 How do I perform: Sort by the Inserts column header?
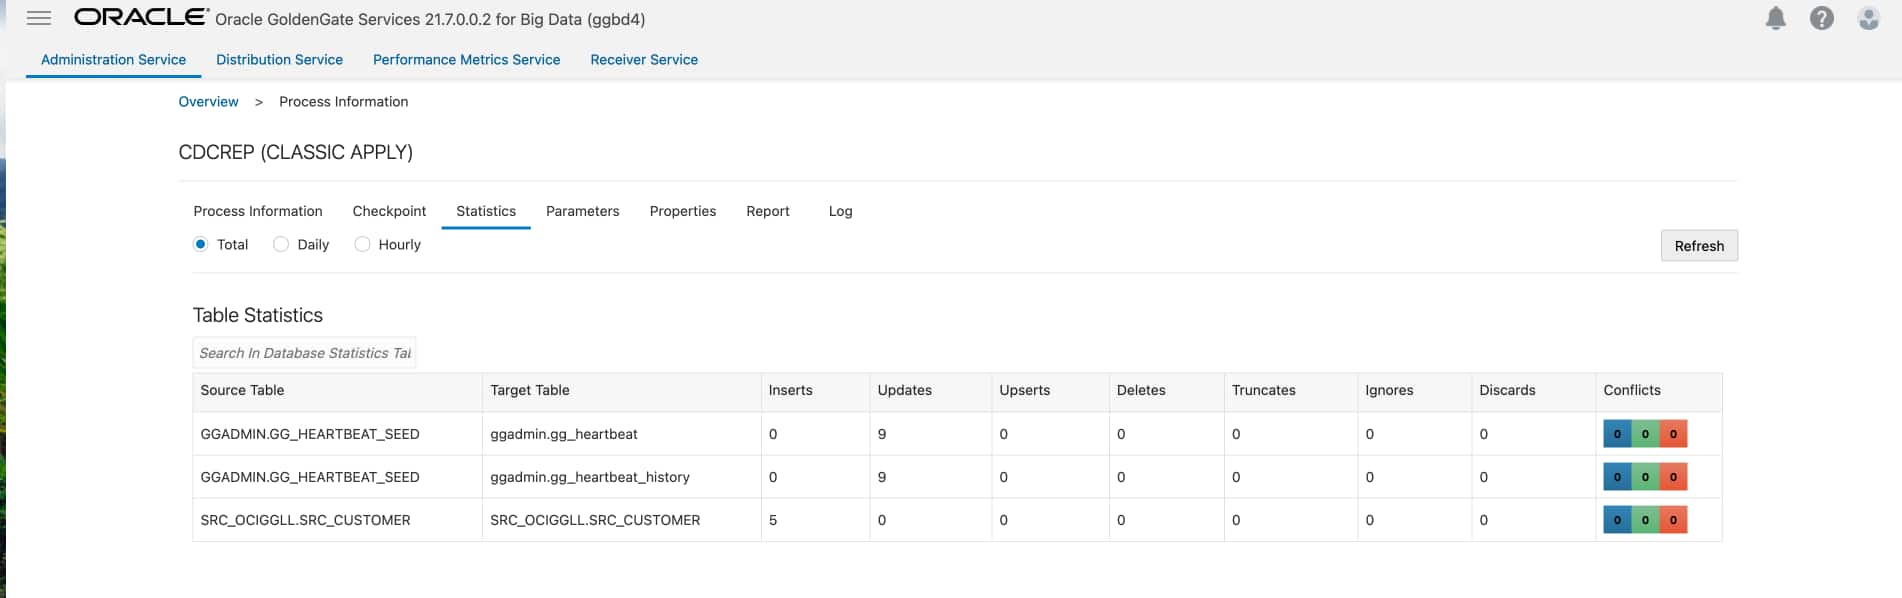pyautogui.click(x=790, y=390)
